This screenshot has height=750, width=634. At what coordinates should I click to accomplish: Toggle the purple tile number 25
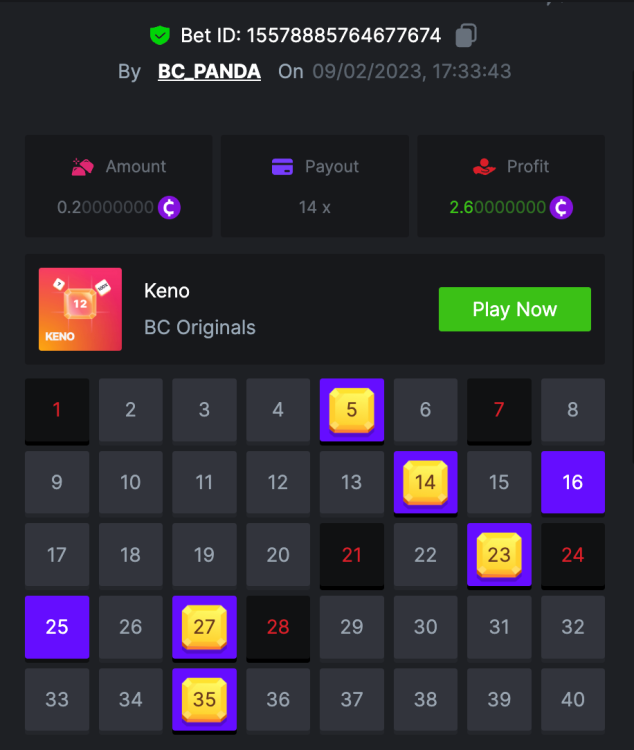57,627
